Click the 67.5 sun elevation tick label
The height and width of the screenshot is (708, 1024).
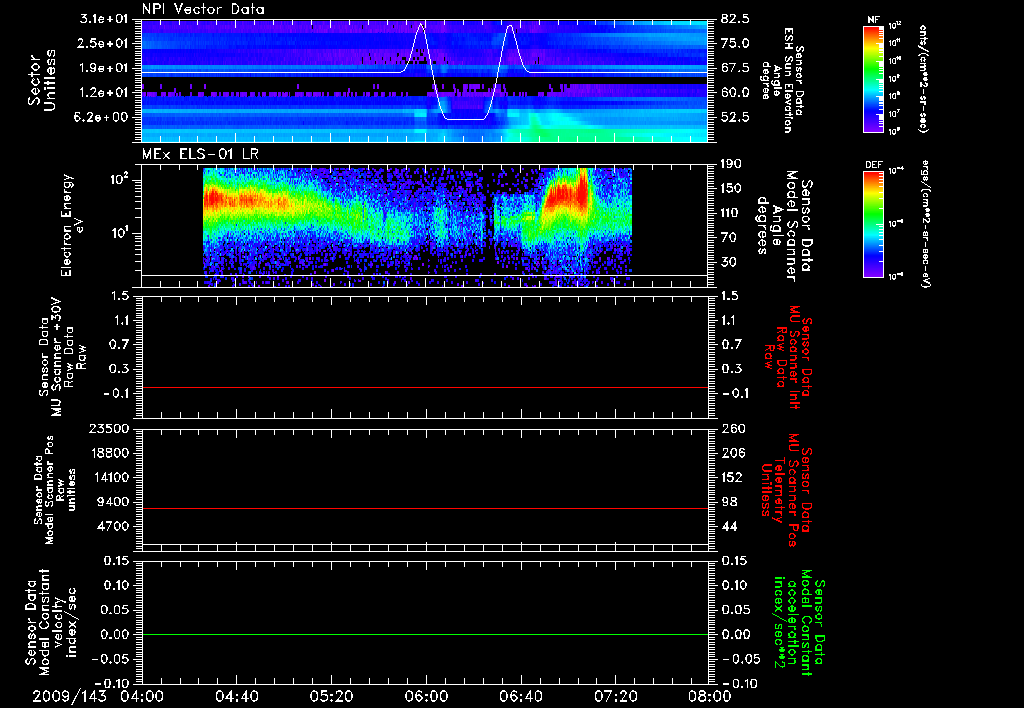click(x=735, y=68)
